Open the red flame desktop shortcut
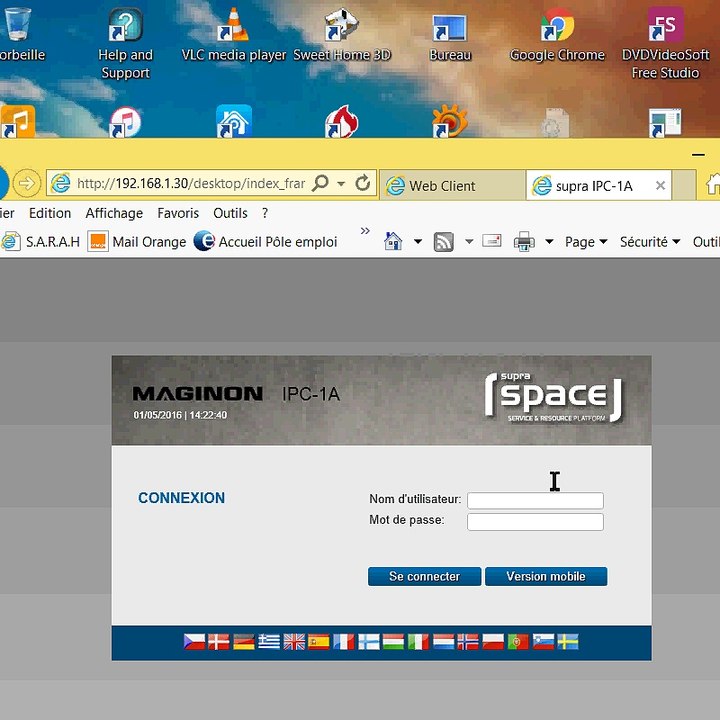Screen dimensions: 720x720 (342, 122)
